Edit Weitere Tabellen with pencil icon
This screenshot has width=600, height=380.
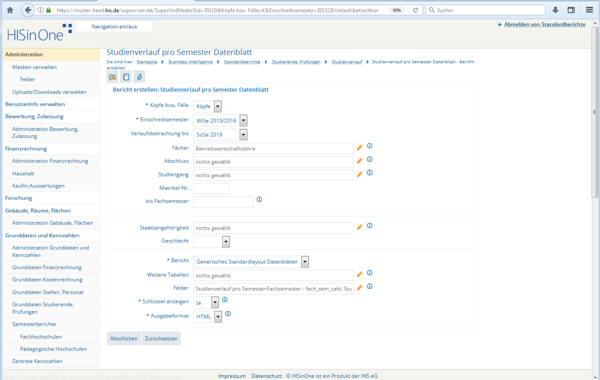pos(360,274)
